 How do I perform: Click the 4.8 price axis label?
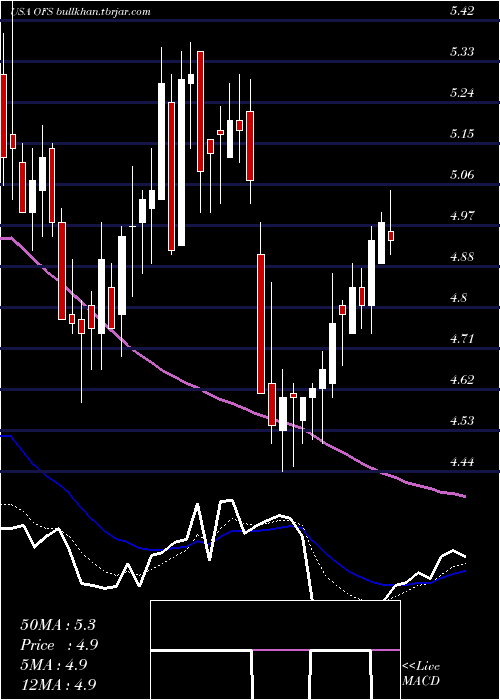(460, 298)
